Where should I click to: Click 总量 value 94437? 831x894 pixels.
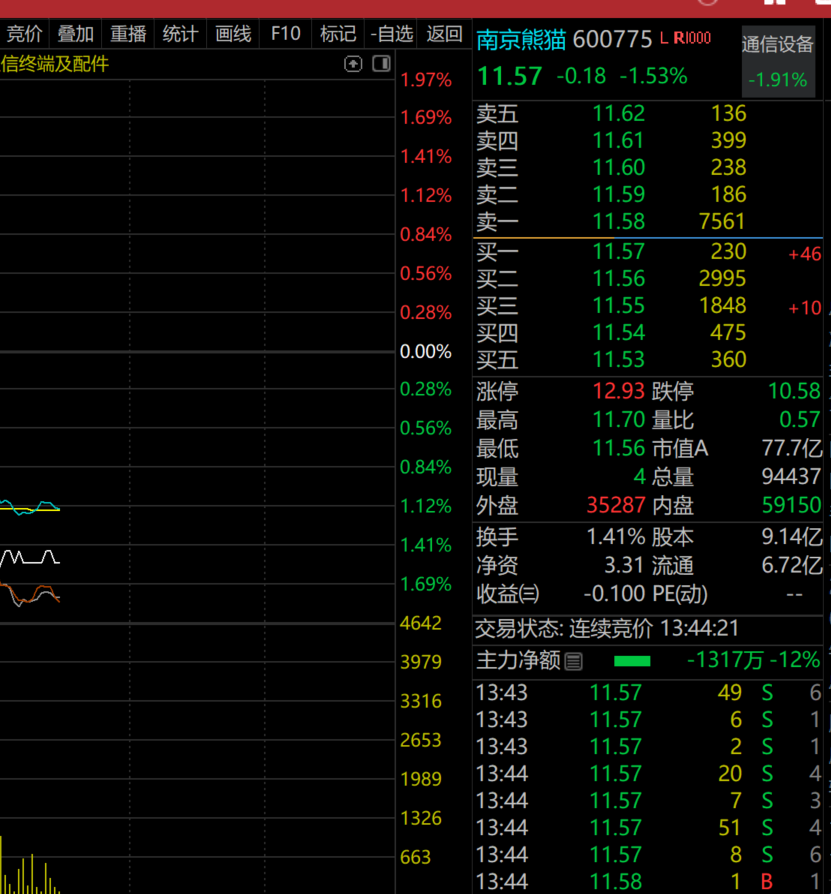click(791, 477)
